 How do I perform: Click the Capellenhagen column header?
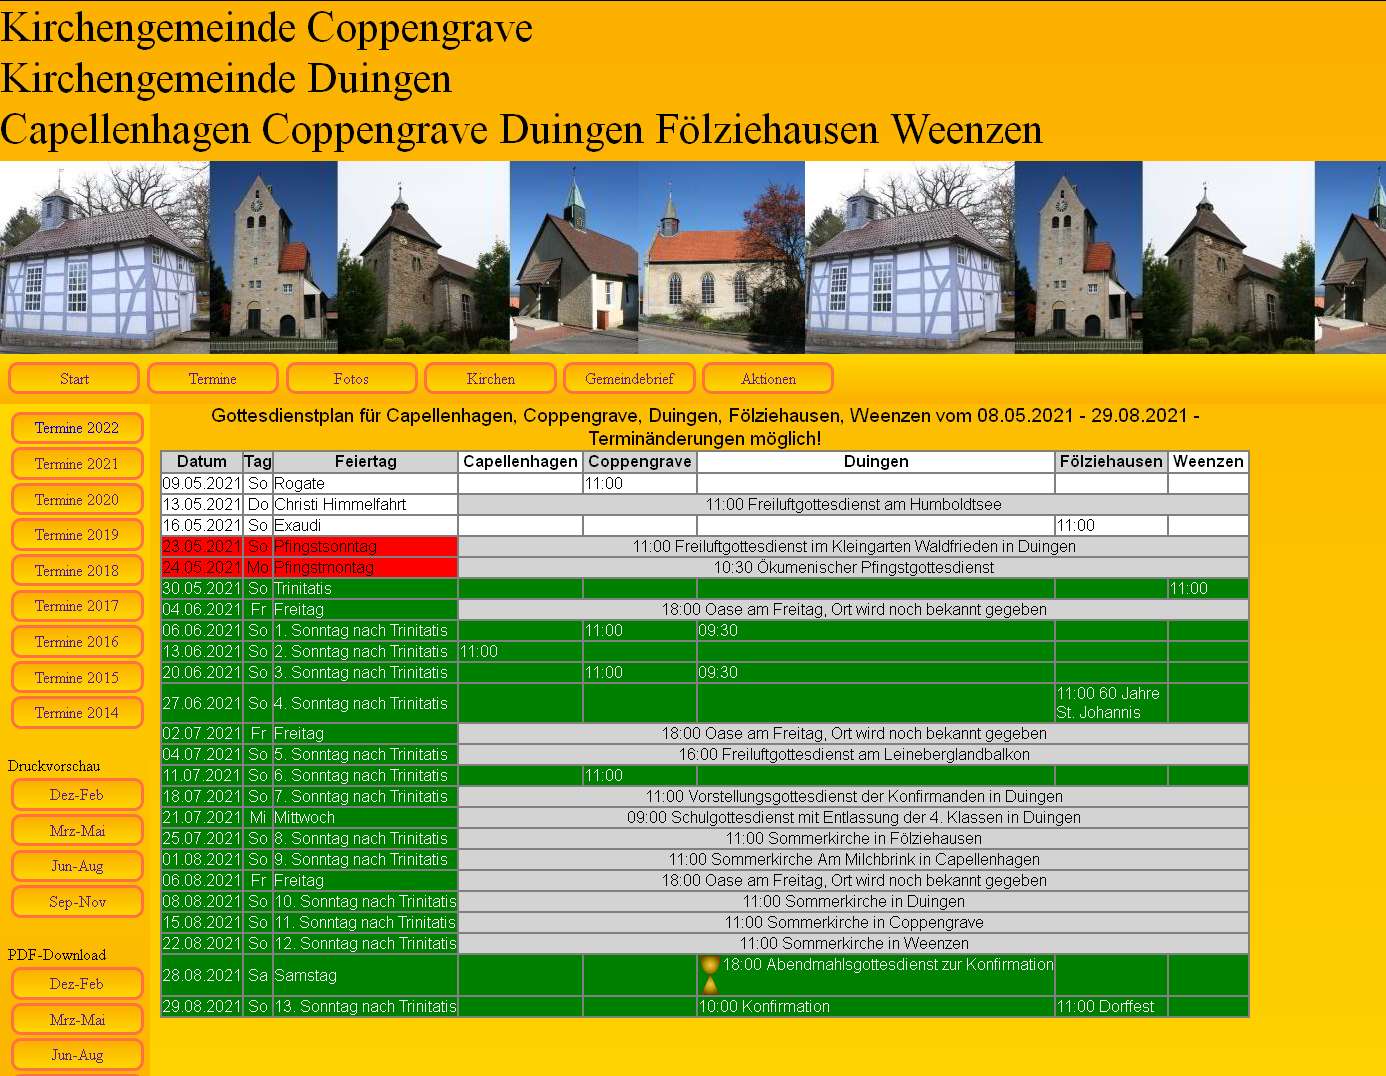[520, 461]
